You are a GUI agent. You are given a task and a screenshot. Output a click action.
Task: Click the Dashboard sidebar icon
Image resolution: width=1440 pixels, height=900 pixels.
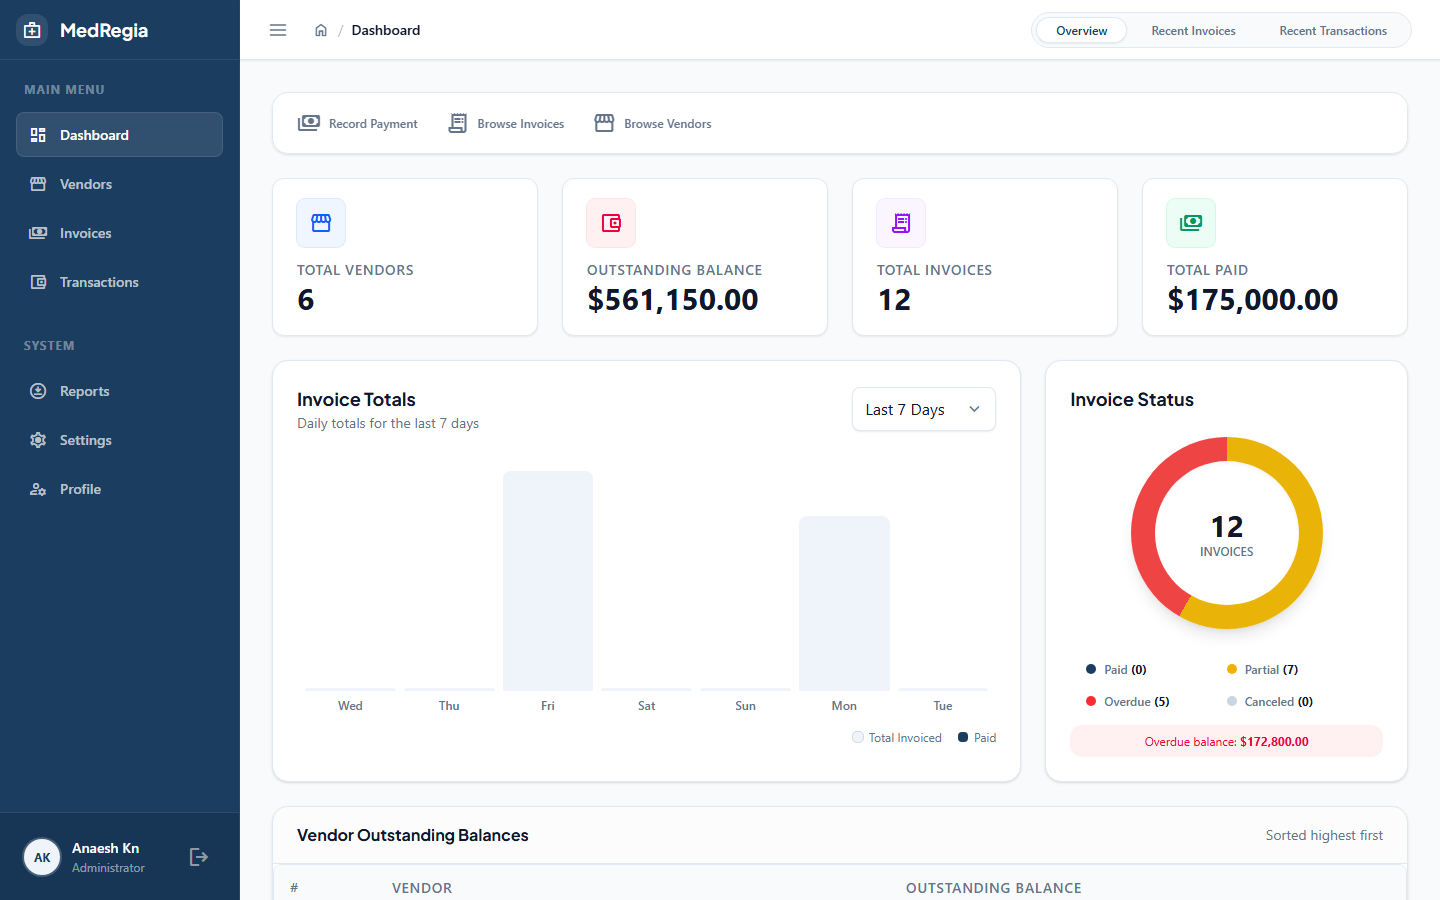coord(38,135)
